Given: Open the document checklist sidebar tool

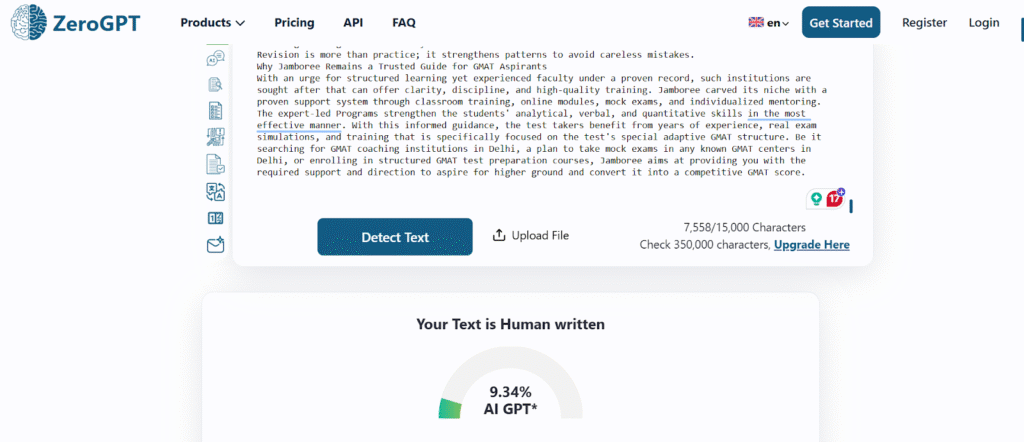Looking at the screenshot, I should tap(215, 111).
